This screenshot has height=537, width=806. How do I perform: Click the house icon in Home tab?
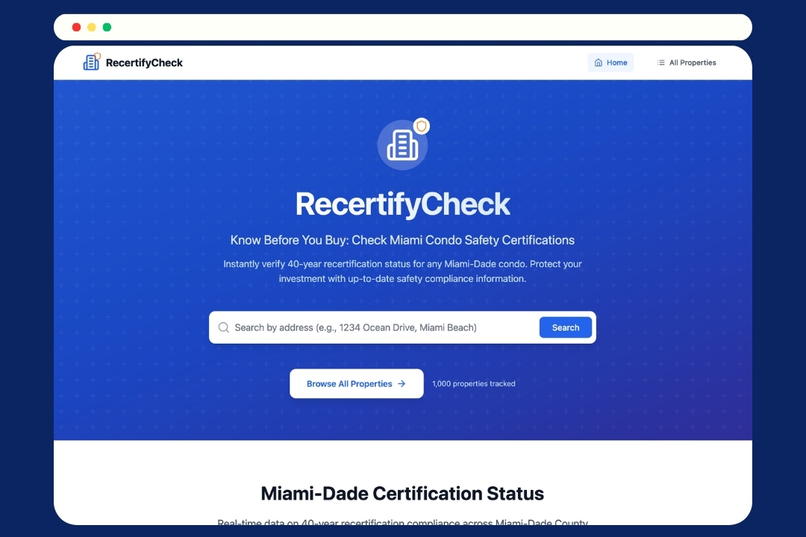(598, 63)
